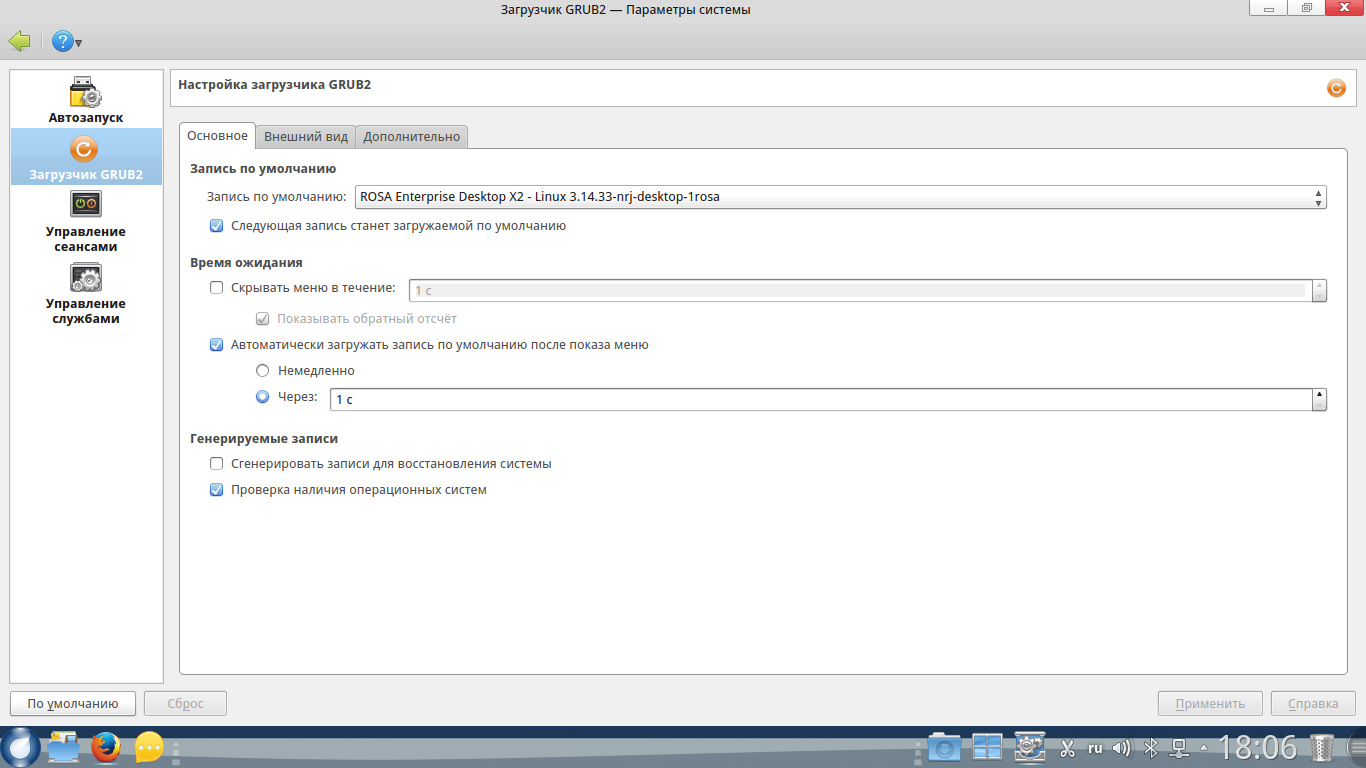
Task: Switch to the Дополнительно tab
Action: 412,137
